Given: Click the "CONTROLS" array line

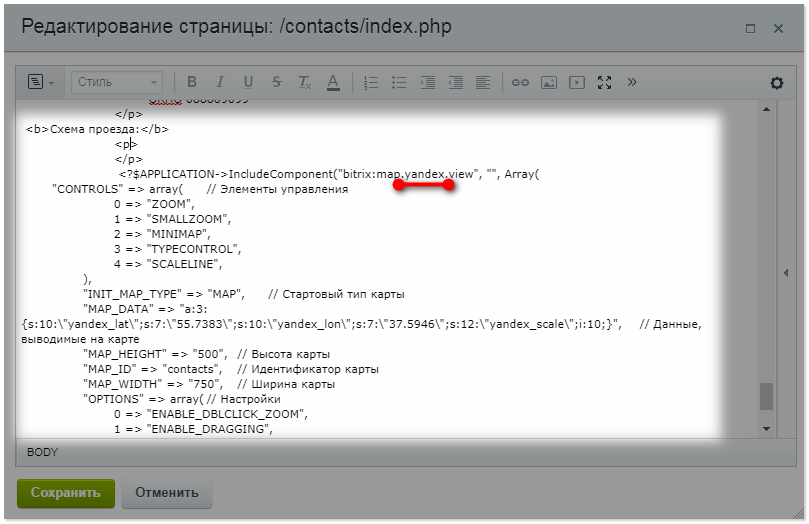Looking at the screenshot, I should pyautogui.click(x=200, y=189).
